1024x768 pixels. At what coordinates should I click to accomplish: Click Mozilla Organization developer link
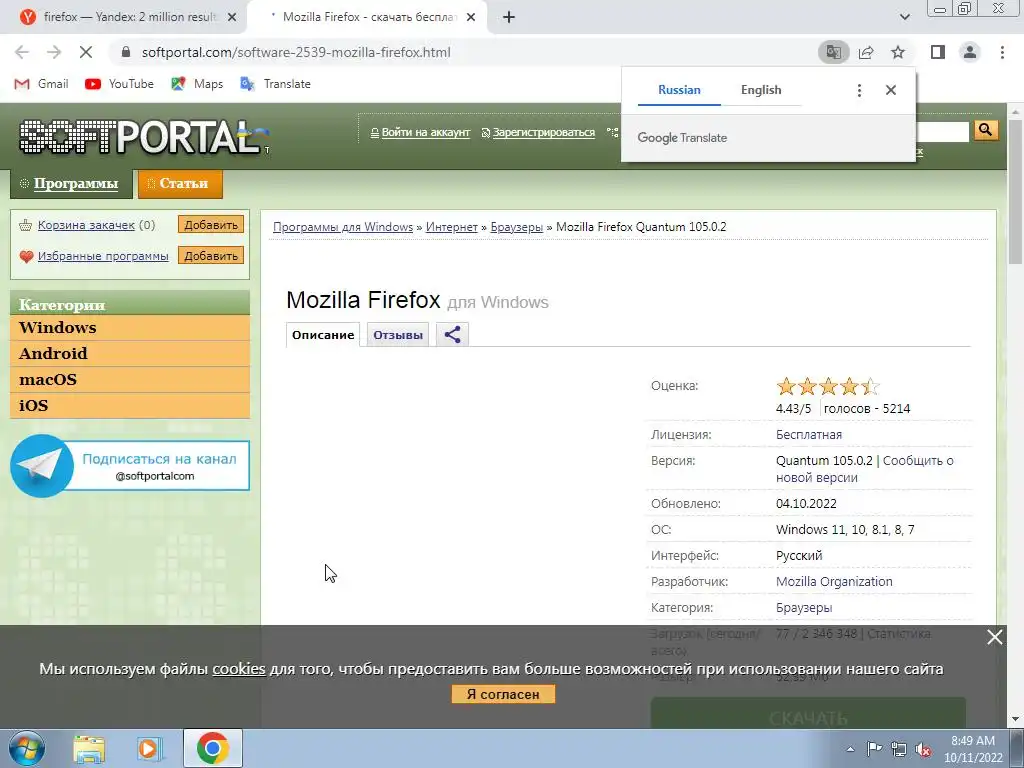(834, 581)
